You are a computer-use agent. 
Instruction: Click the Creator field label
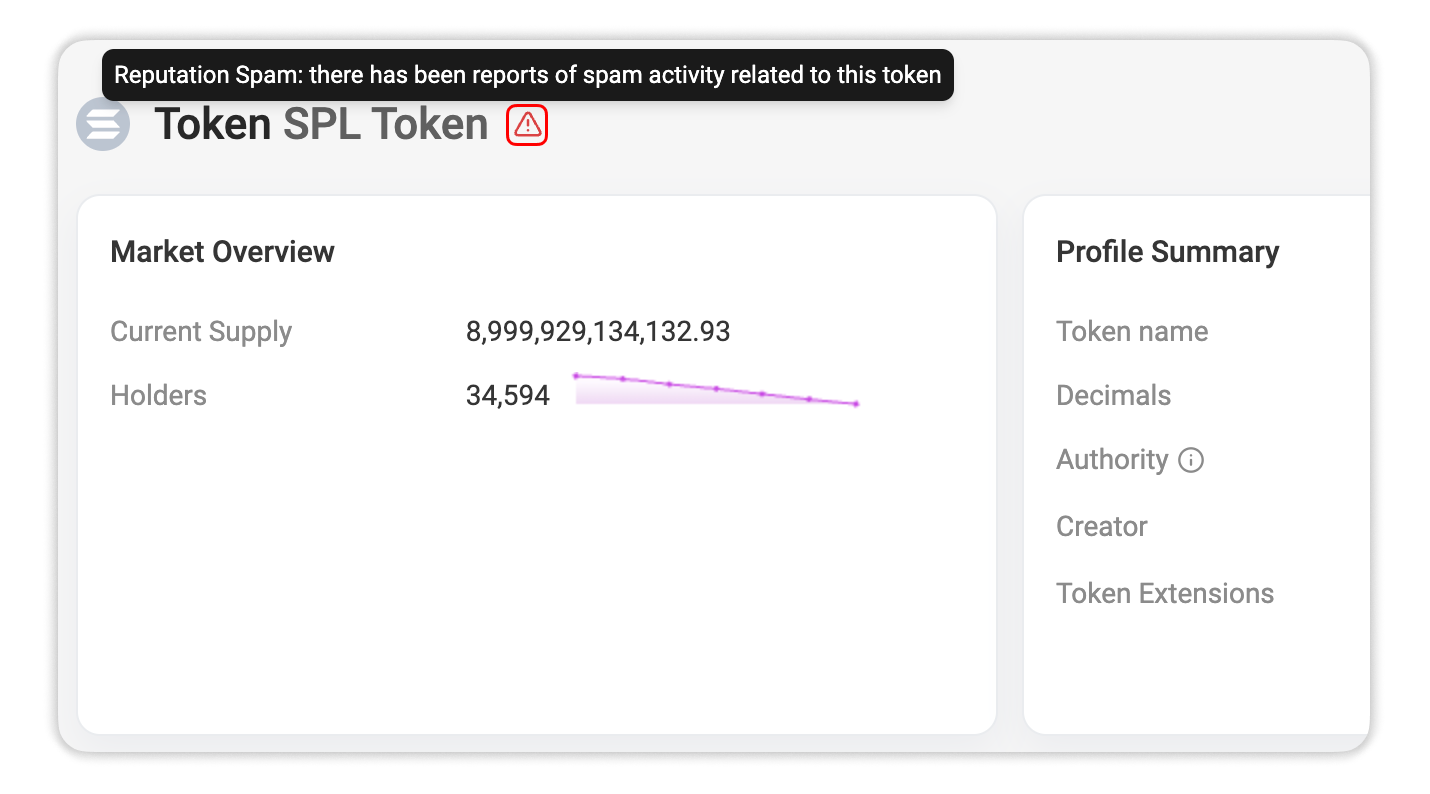1101,527
